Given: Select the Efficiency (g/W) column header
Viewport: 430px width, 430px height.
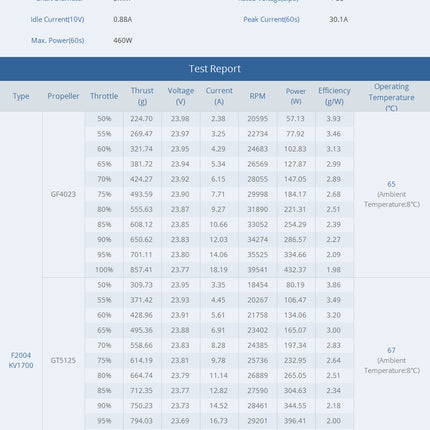Looking at the screenshot, I should (334, 96).
